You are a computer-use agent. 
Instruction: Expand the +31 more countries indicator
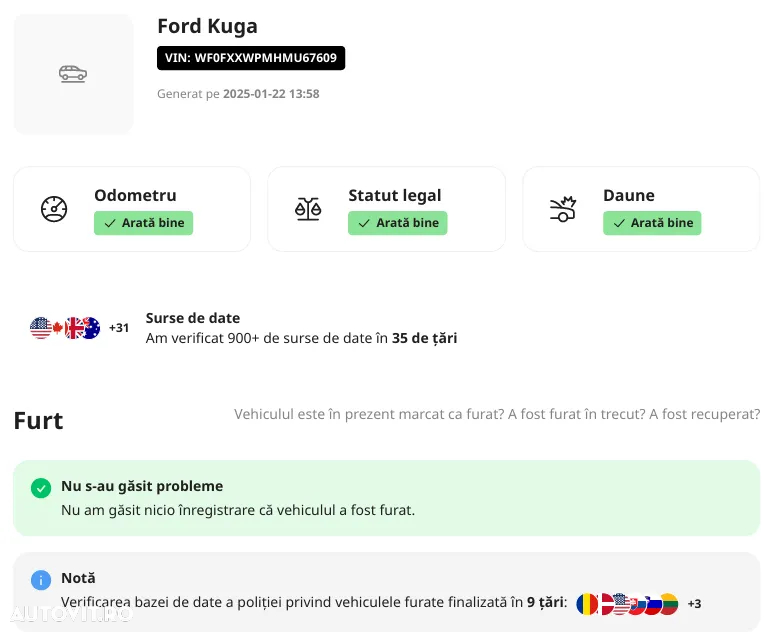coord(119,328)
